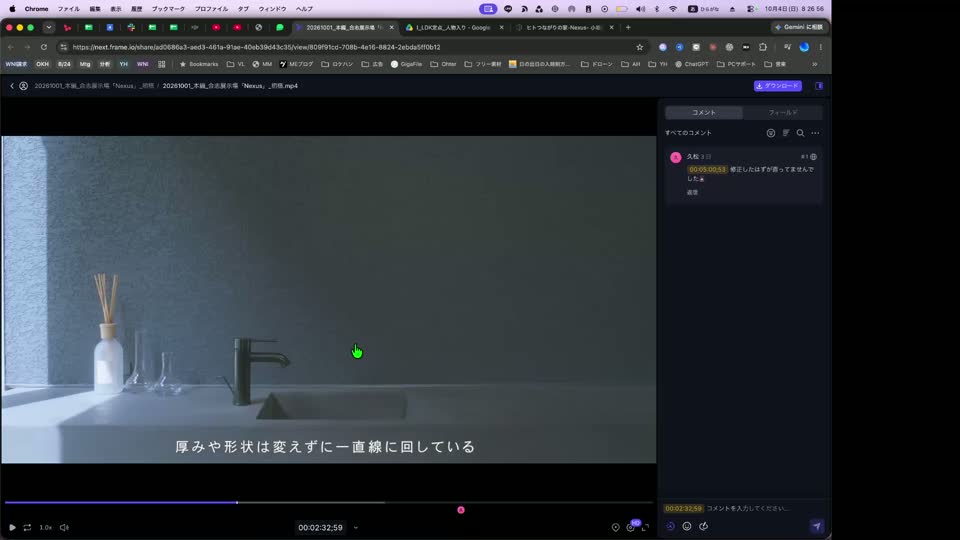Screen dimensions: 960x540
Task: Go back with the chevron in Frame.io header
Action: 12,86
